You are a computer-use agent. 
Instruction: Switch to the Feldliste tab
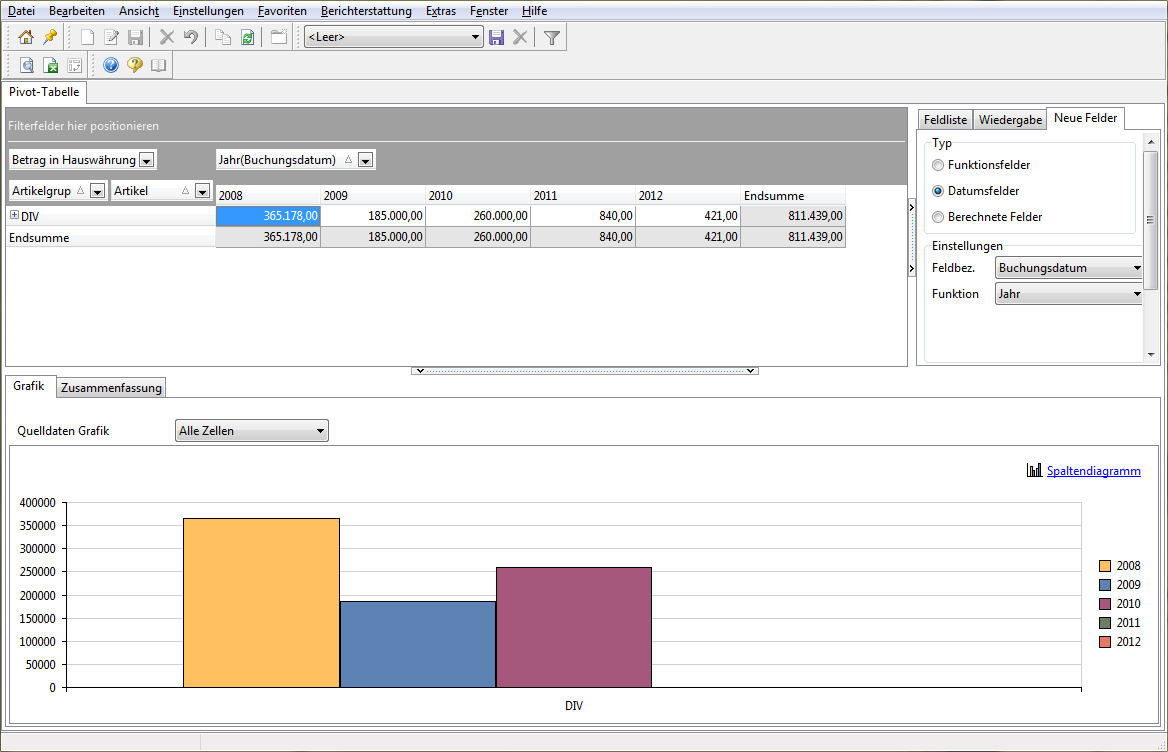coord(945,120)
